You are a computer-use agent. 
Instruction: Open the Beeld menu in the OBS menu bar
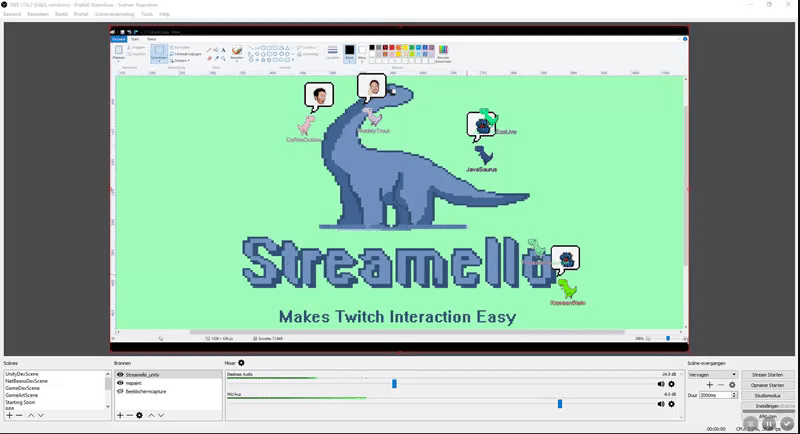pos(61,14)
